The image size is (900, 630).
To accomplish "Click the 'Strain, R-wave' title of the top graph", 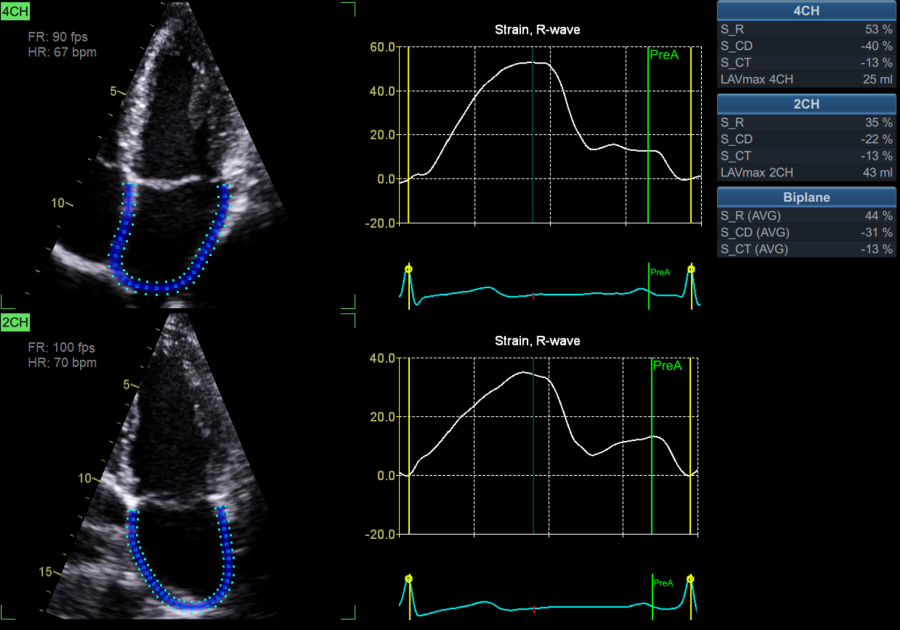I will point(537,30).
